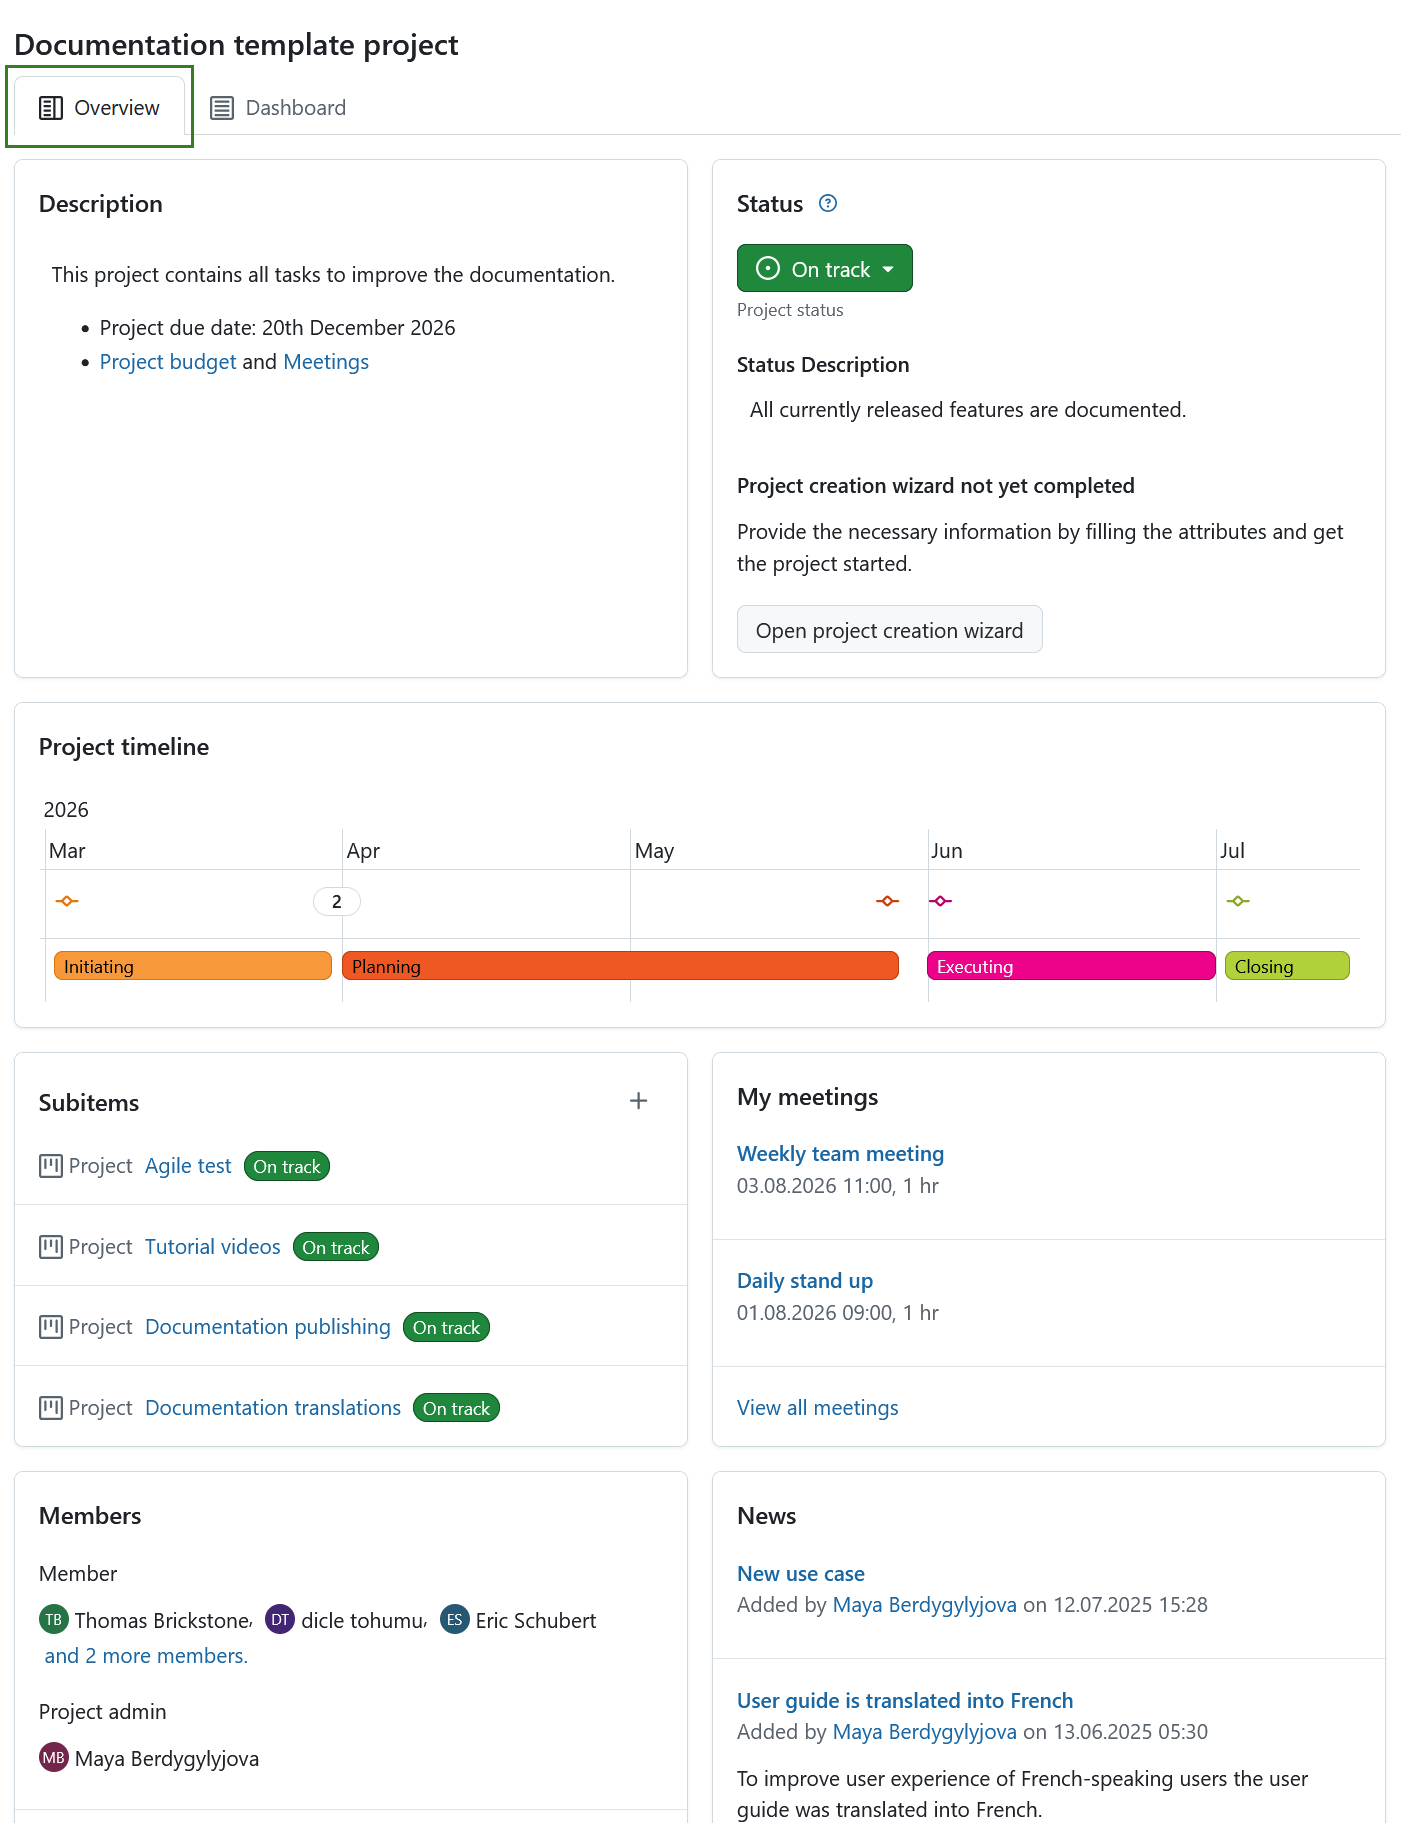Screen dimensions: 1401x1823
Task: Click the Status help question mark icon
Action: click(x=827, y=204)
